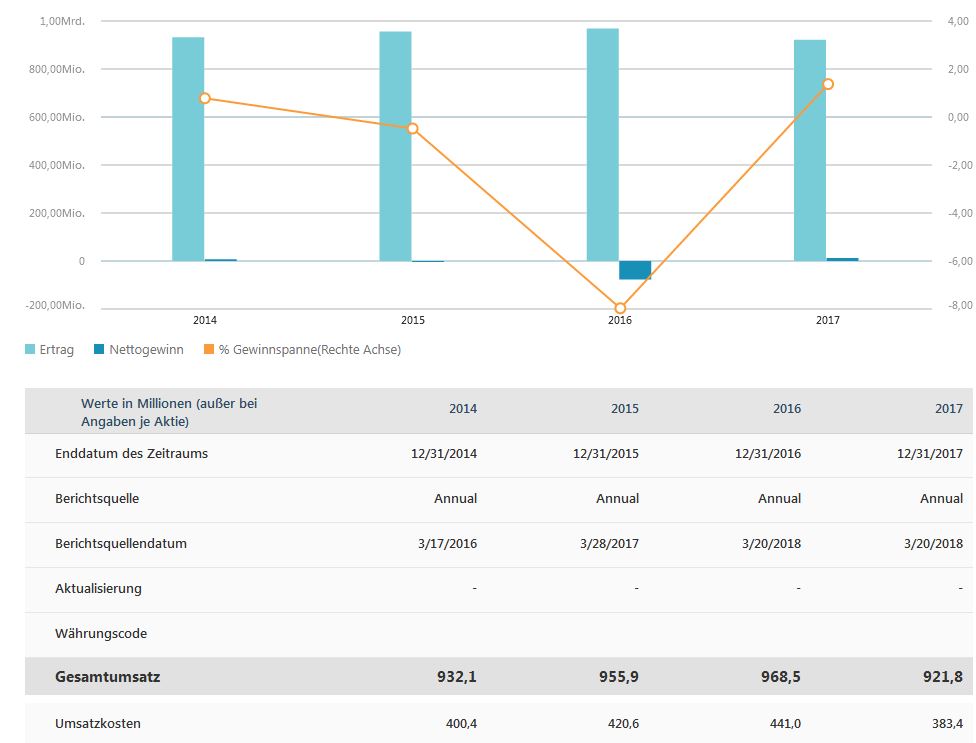Select the Enddatum des Zeitraums row label

(x=131, y=454)
